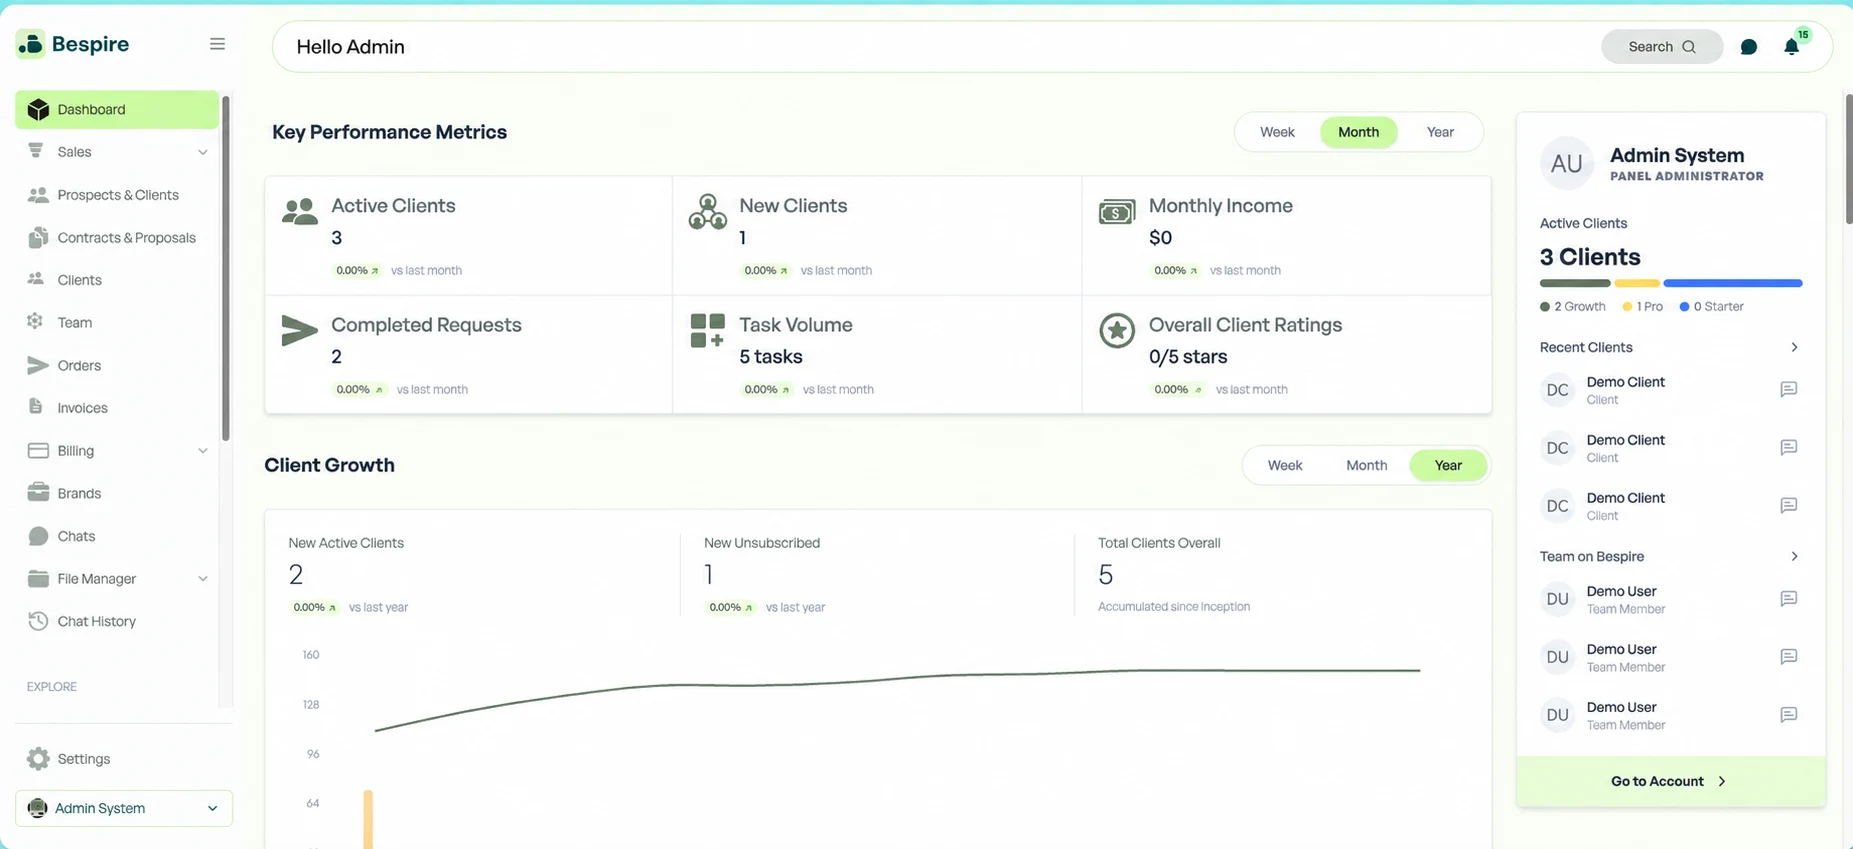Open the Dashboard menu item
The height and width of the screenshot is (849, 1853).
117,109
